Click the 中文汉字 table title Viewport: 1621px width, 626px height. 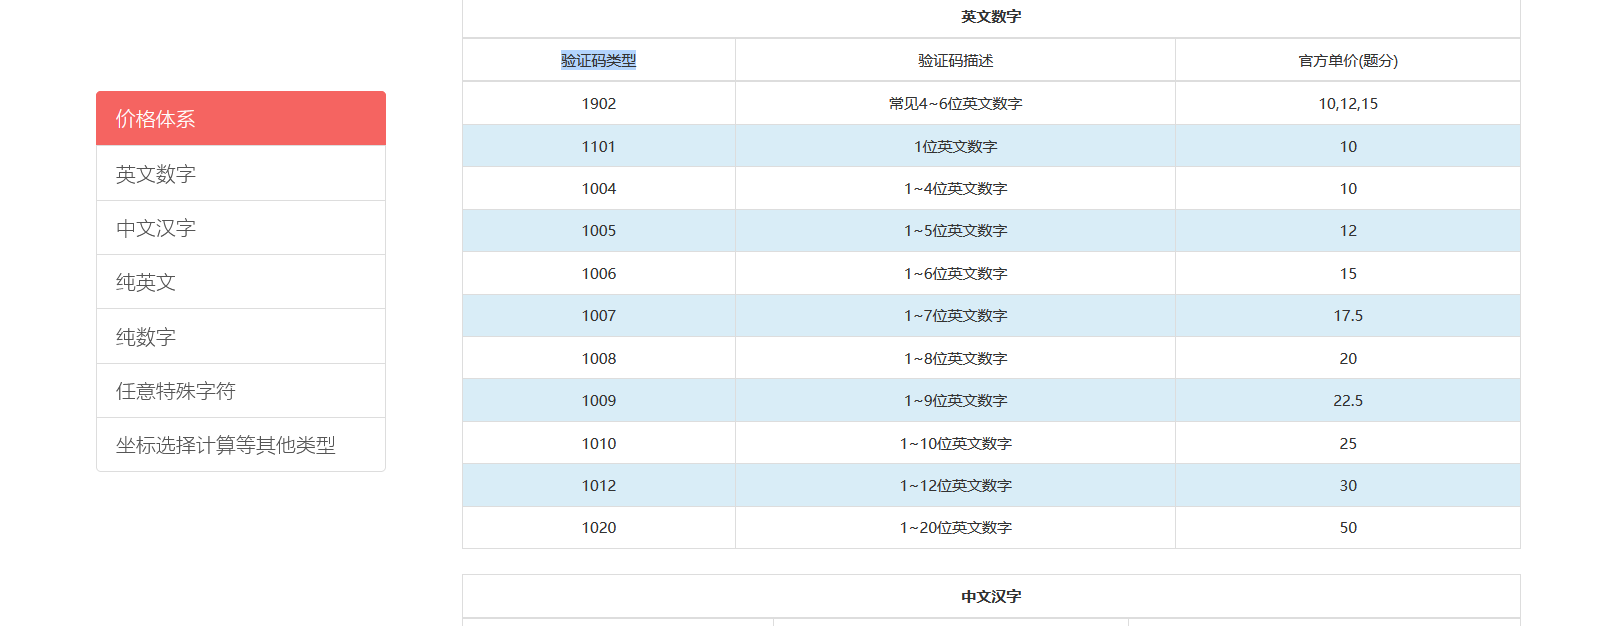click(991, 596)
